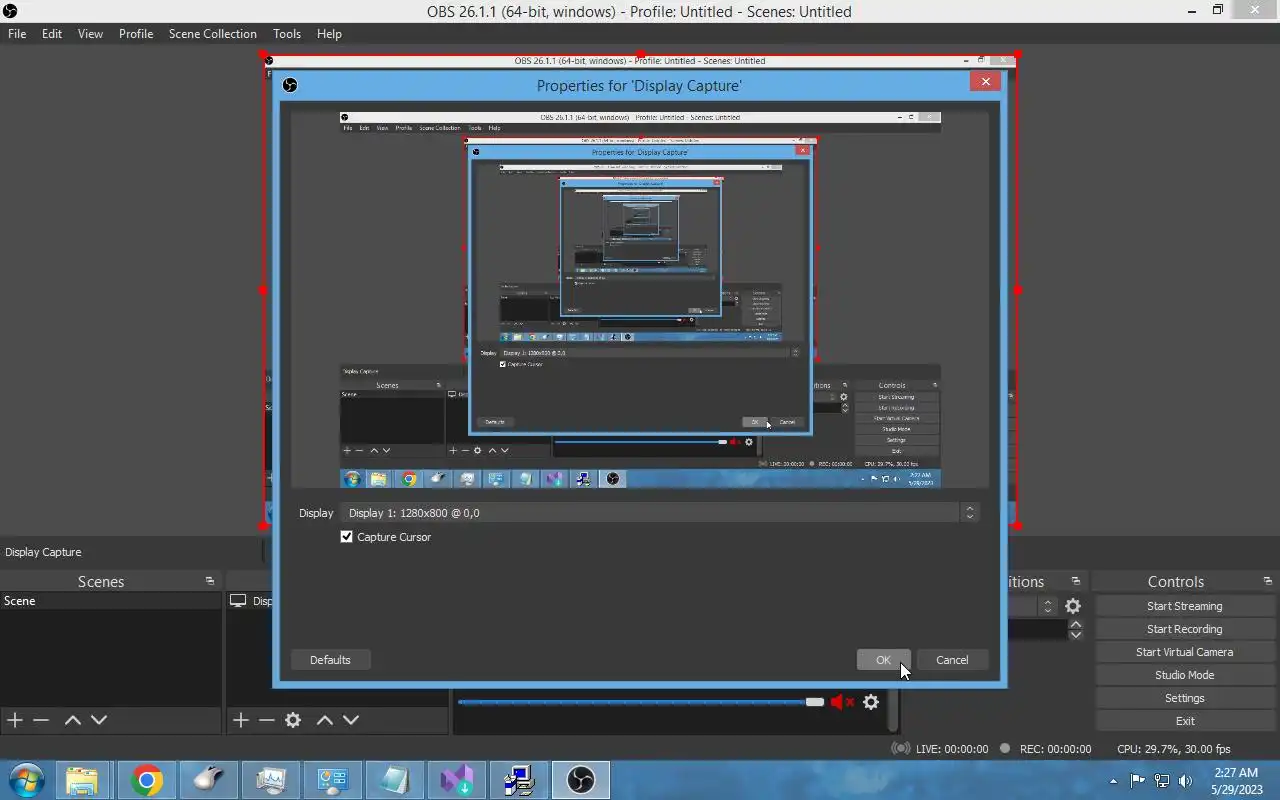Screen dimensions: 1280x800
Task: Launch Google Chrome from taskbar
Action: pyautogui.click(x=146, y=780)
